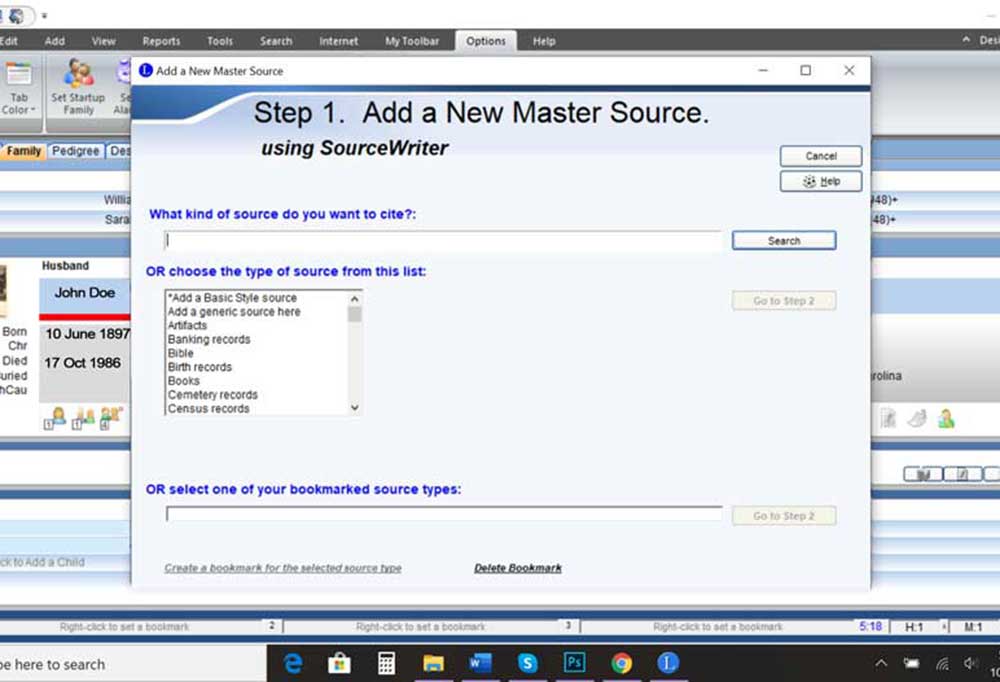Open Skype from the taskbar
Viewport: 1000px width, 682px height.
tap(527, 663)
